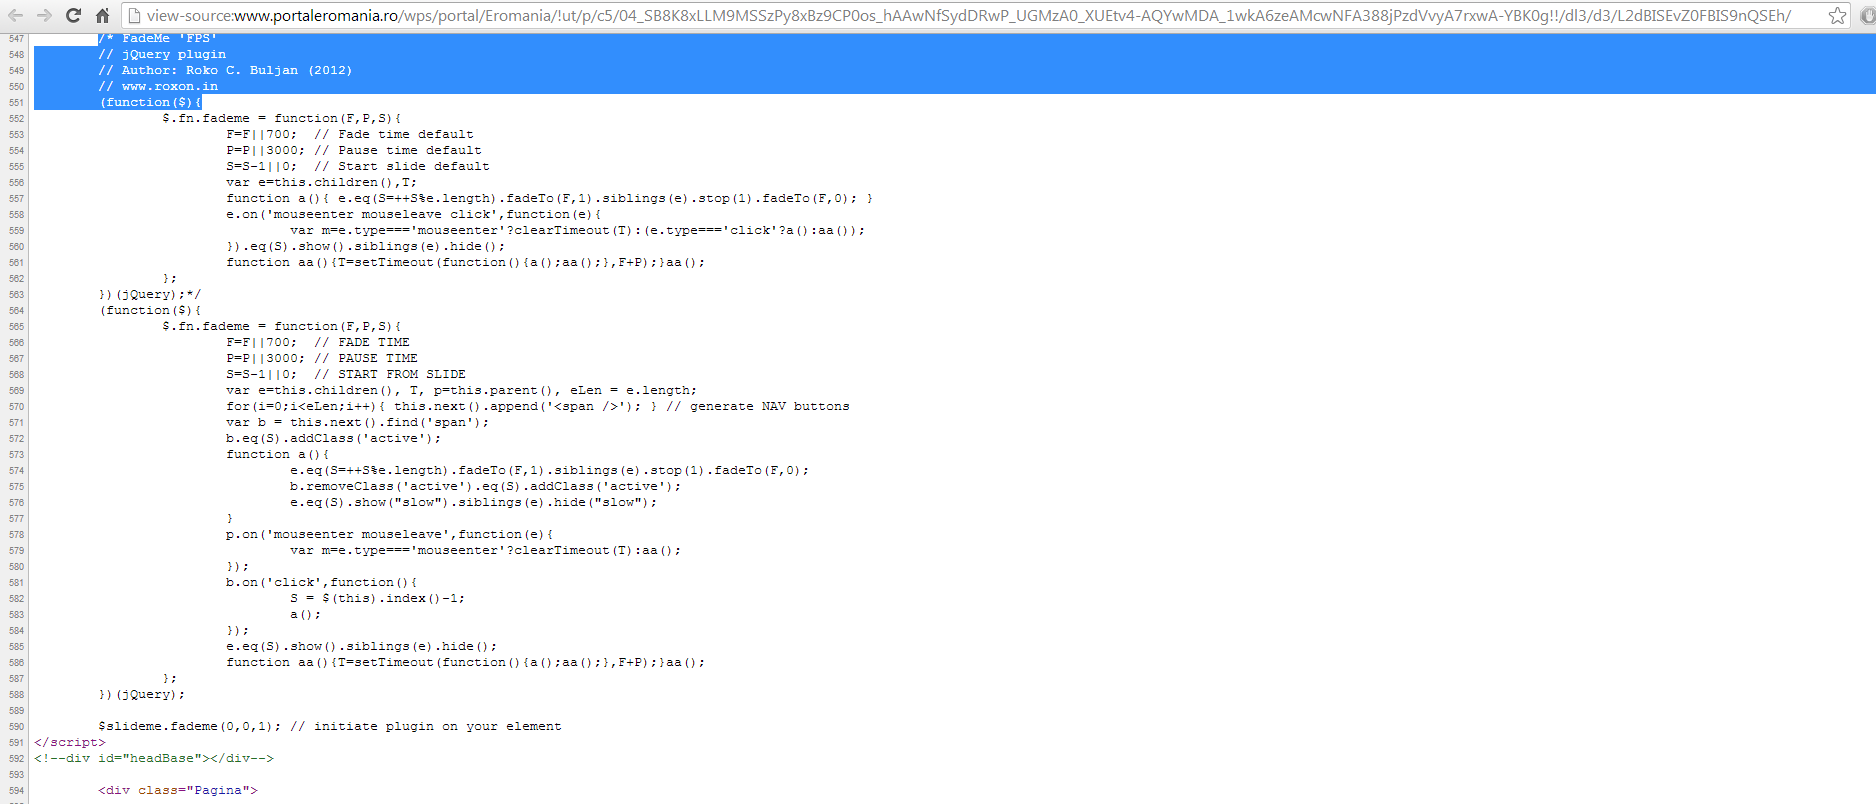Reload the page with the refresh icon
Image resolution: width=1876 pixels, height=804 pixels.
tap(73, 15)
